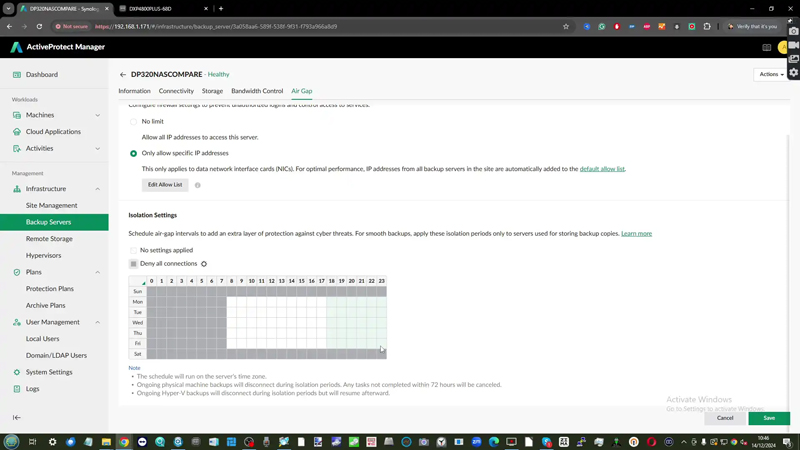The width and height of the screenshot is (800, 450).
Task: Collapse the sidebar with arrow icon
Action: point(17,417)
